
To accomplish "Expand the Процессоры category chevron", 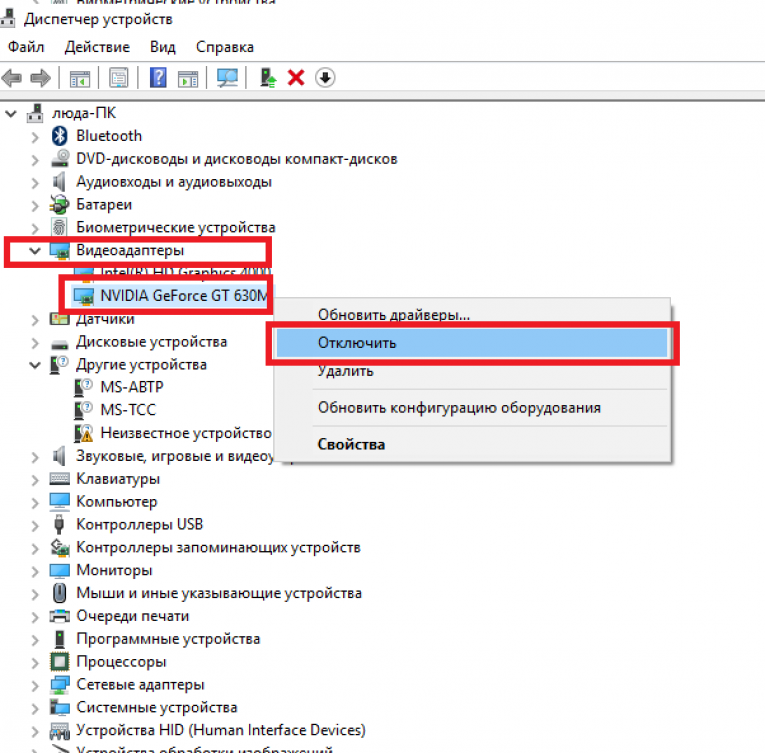I will point(35,663).
